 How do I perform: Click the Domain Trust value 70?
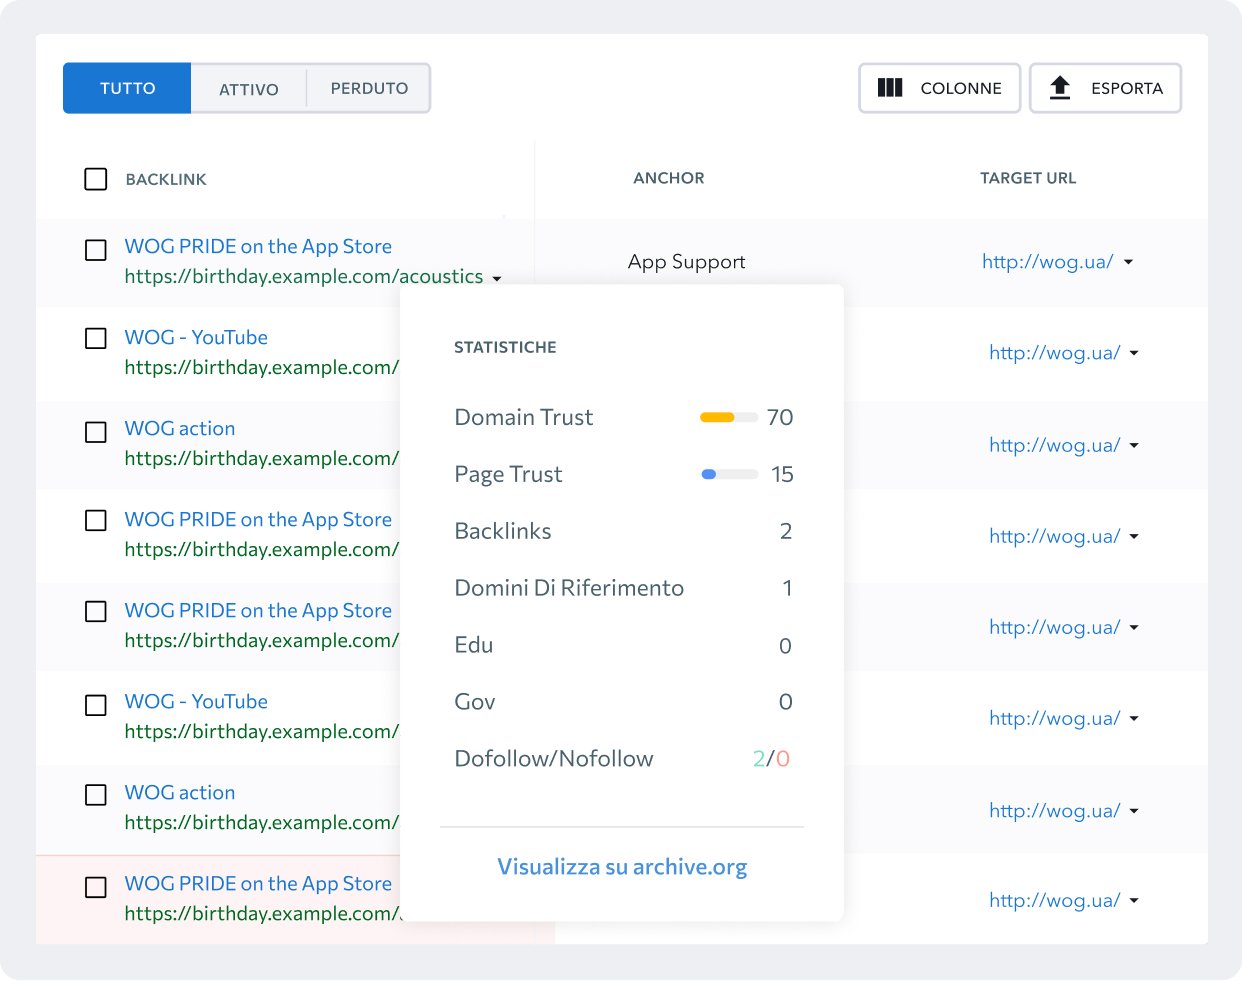click(x=780, y=417)
